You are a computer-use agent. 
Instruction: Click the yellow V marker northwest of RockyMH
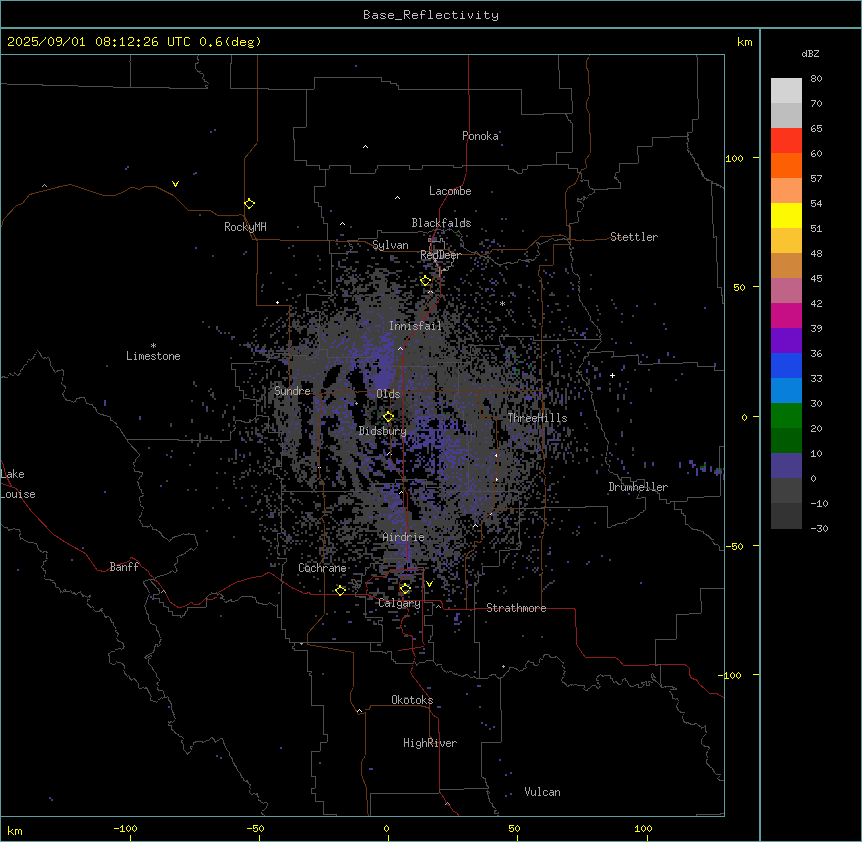pyautogui.click(x=175, y=184)
